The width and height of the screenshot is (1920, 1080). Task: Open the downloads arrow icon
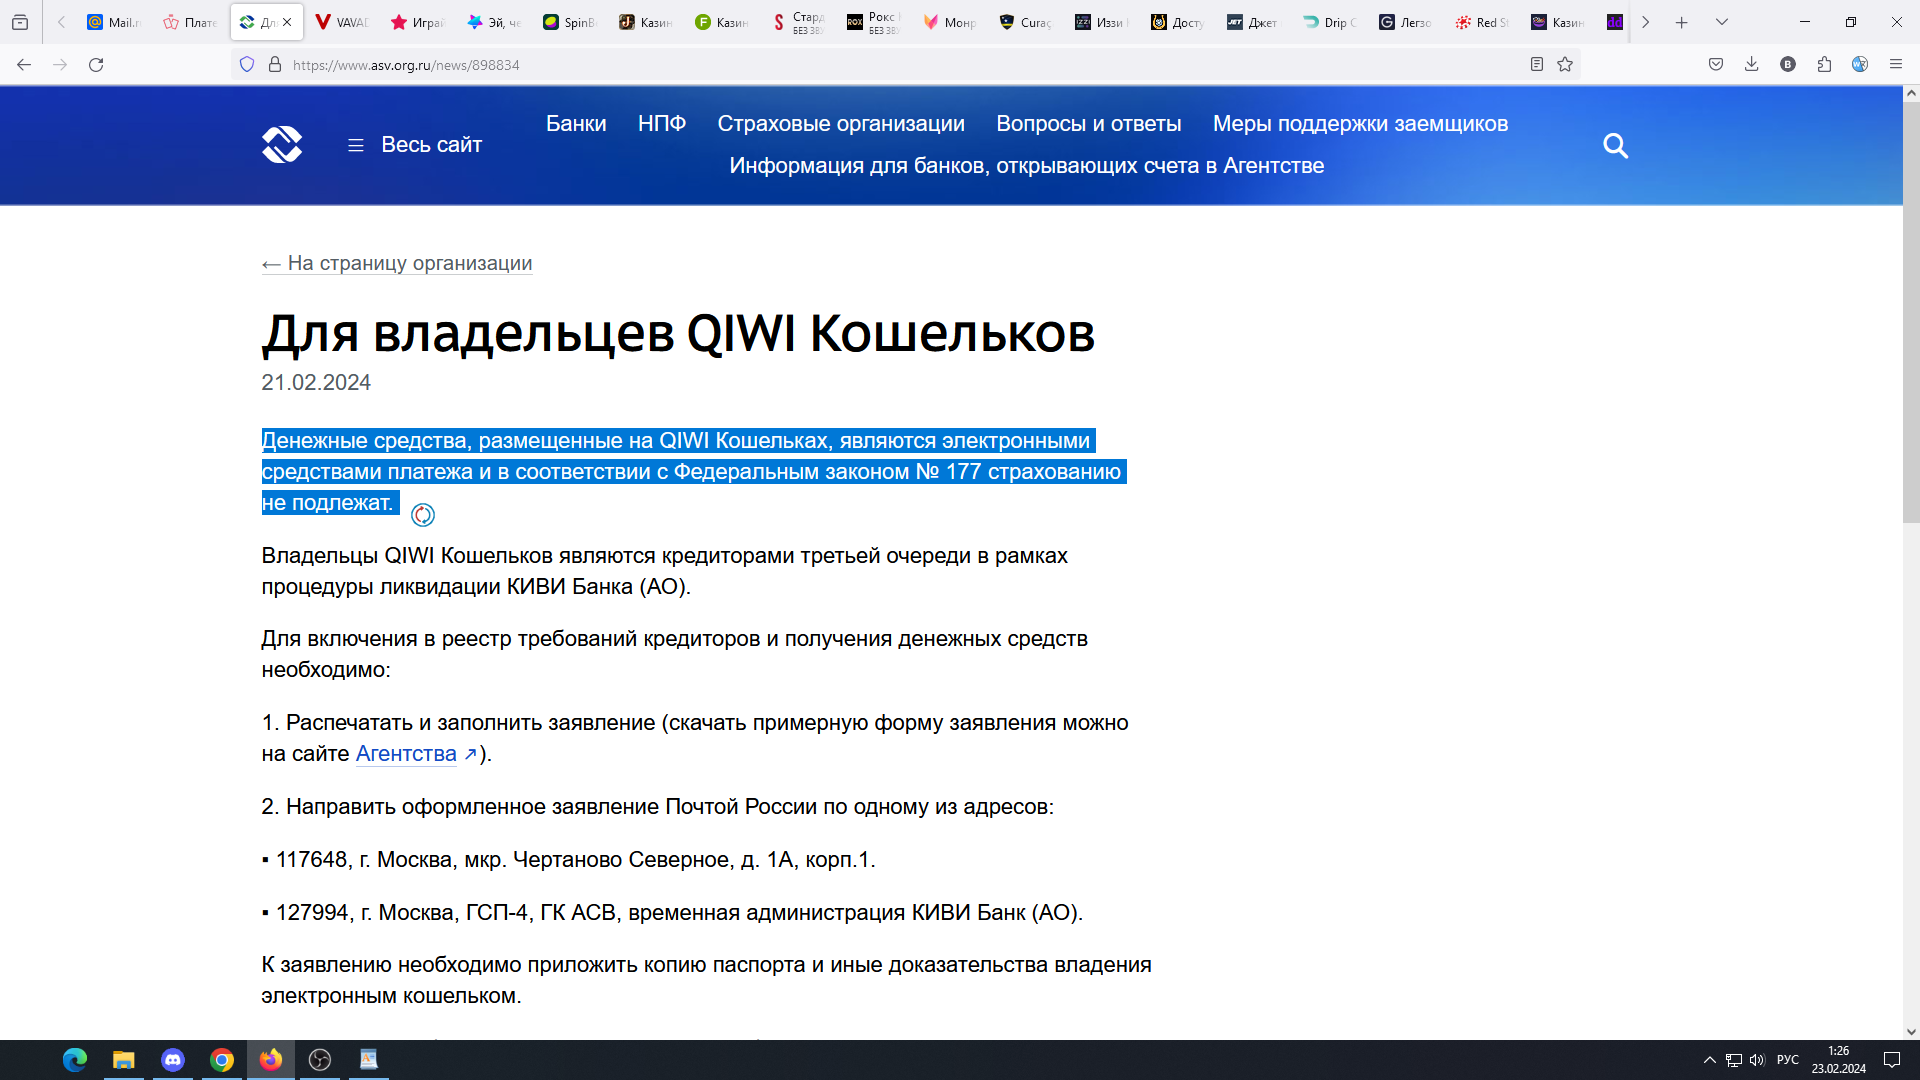click(x=1751, y=65)
